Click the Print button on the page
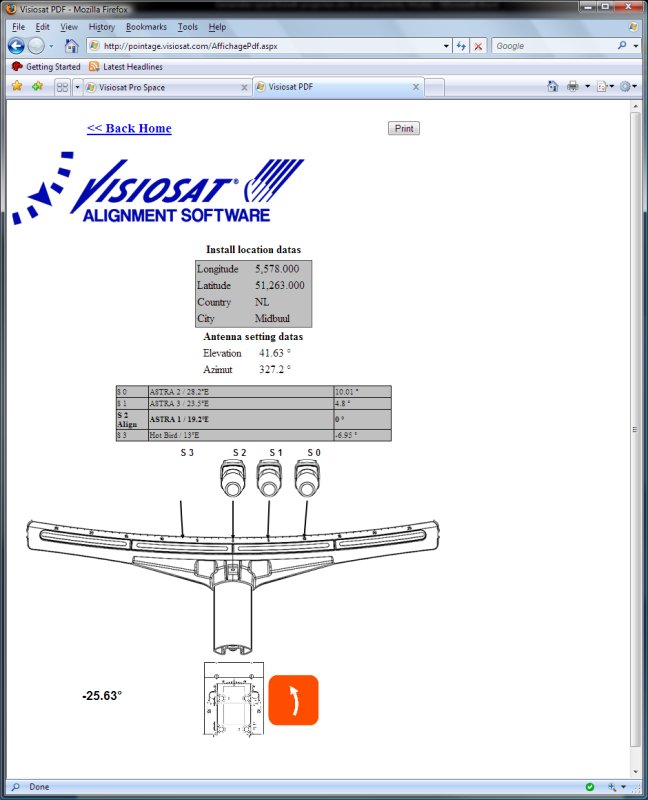The height and width of the screenshot is (800, 648). [404, 128]
